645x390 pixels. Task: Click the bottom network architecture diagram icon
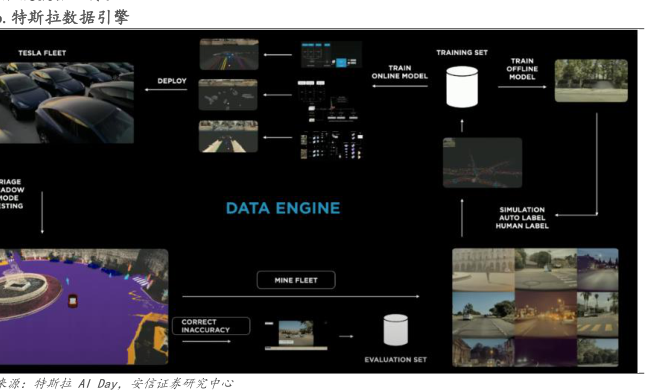(x=332, y=145)
